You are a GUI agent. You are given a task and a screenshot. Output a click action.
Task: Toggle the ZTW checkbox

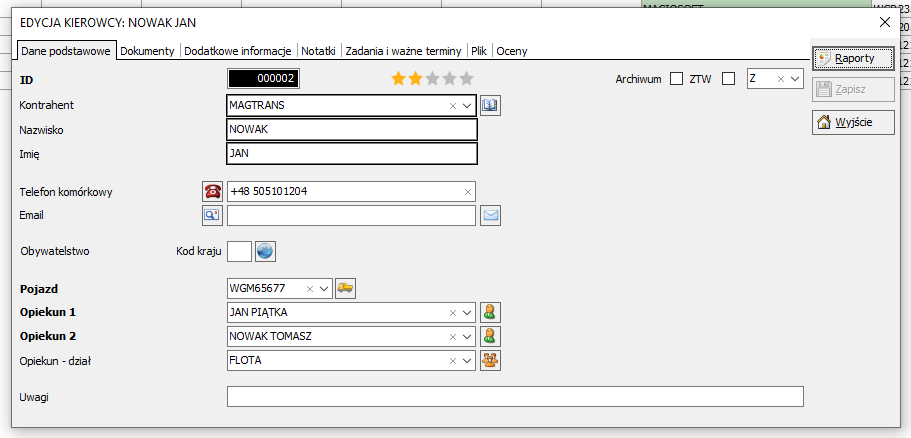(x=728, y=79)
